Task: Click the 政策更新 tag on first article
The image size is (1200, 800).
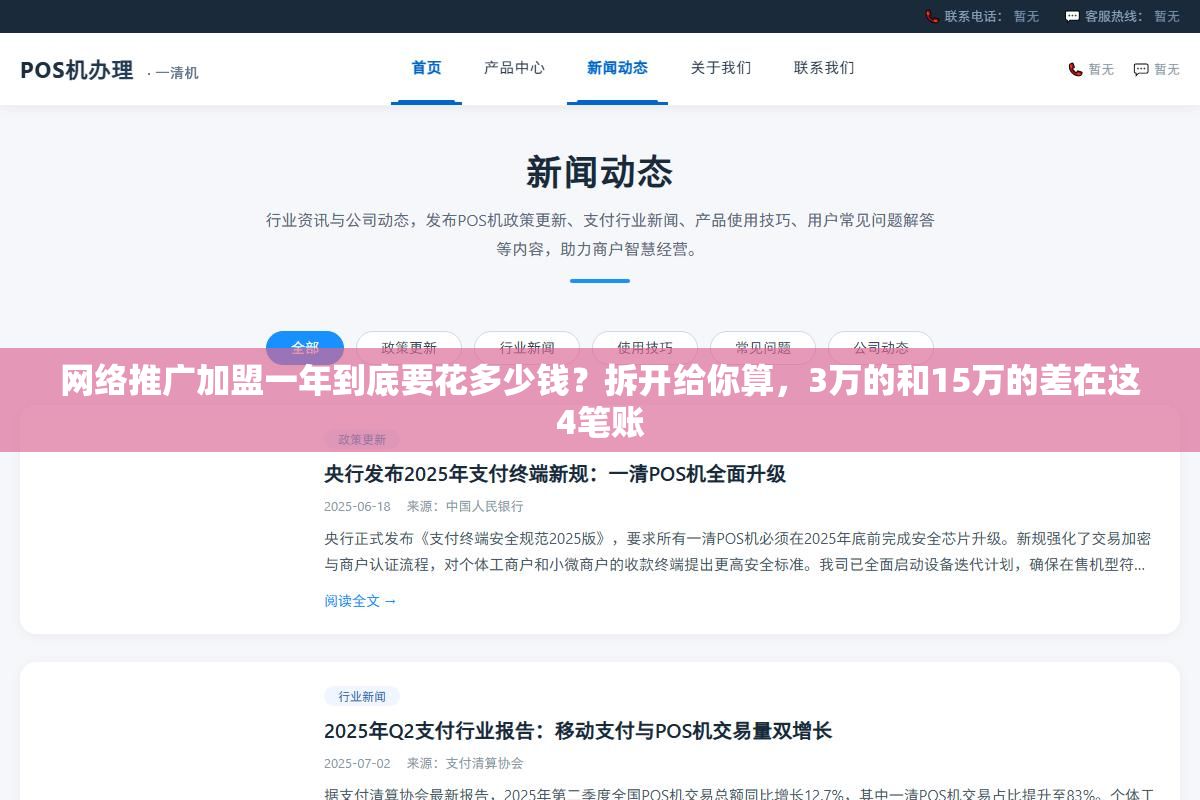Action: 362,439
